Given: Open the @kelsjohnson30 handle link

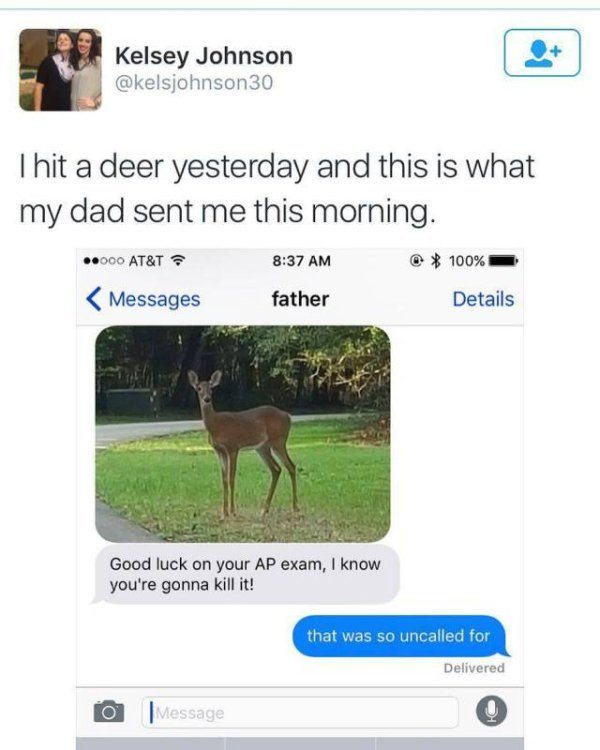Looking at the screenshot, I should coord(194,83).
